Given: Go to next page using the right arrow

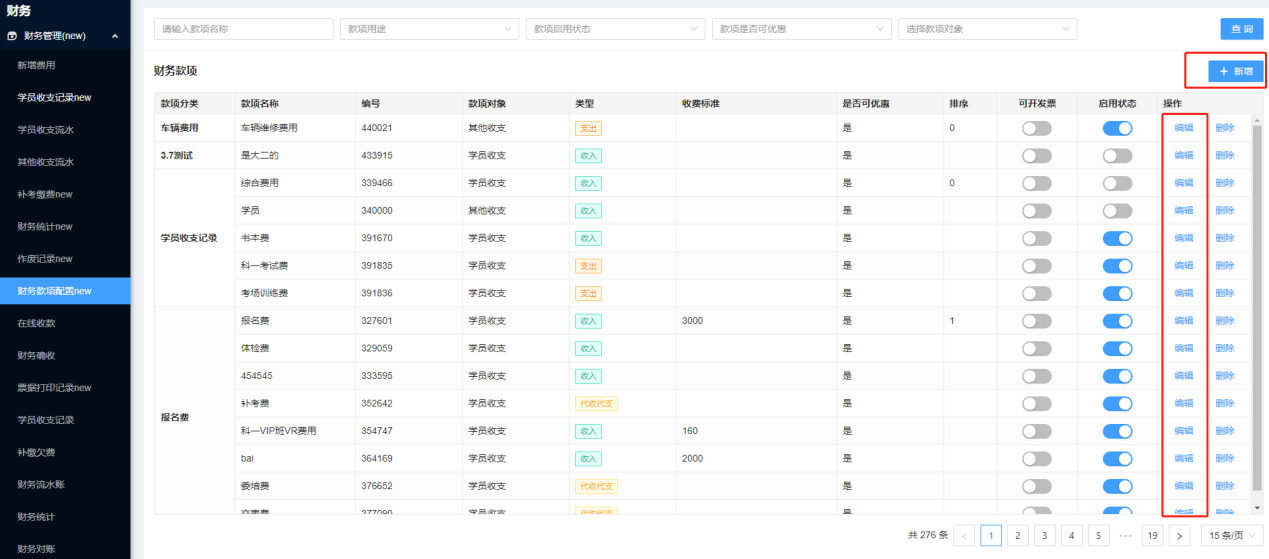Looking at the screenshot, I should coord(1179,535).
